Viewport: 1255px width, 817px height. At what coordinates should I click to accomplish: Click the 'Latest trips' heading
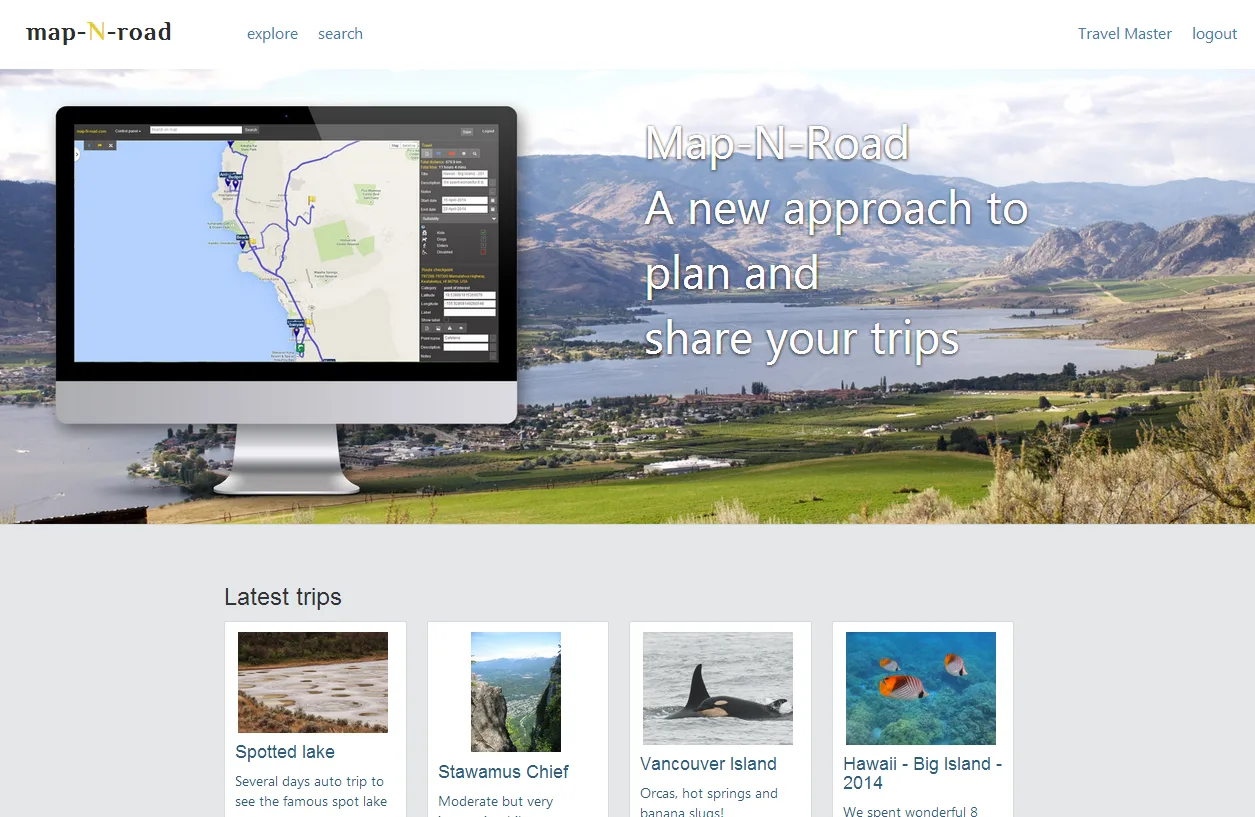283,597
